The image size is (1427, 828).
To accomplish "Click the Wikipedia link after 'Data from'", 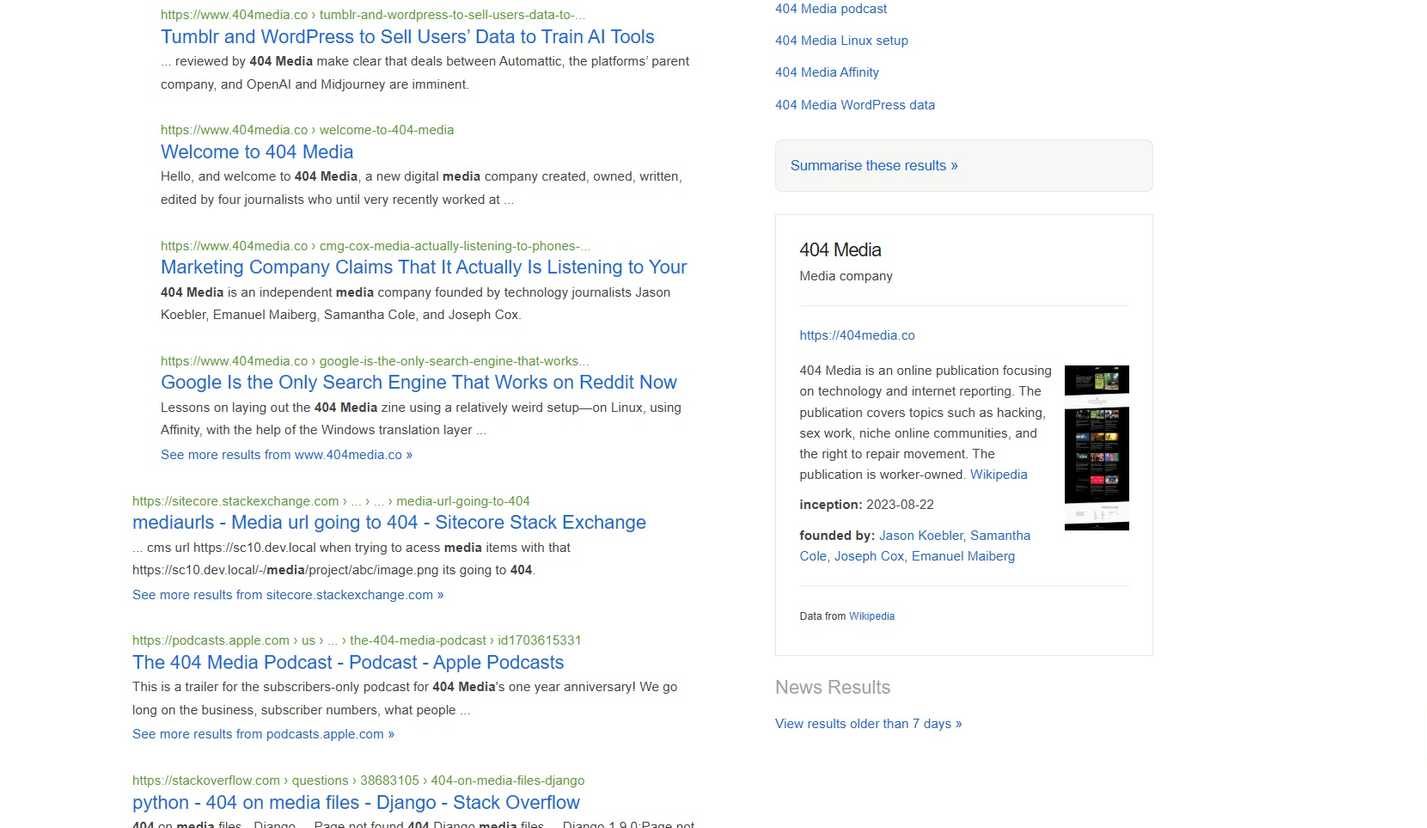I will tap(871, 617).
